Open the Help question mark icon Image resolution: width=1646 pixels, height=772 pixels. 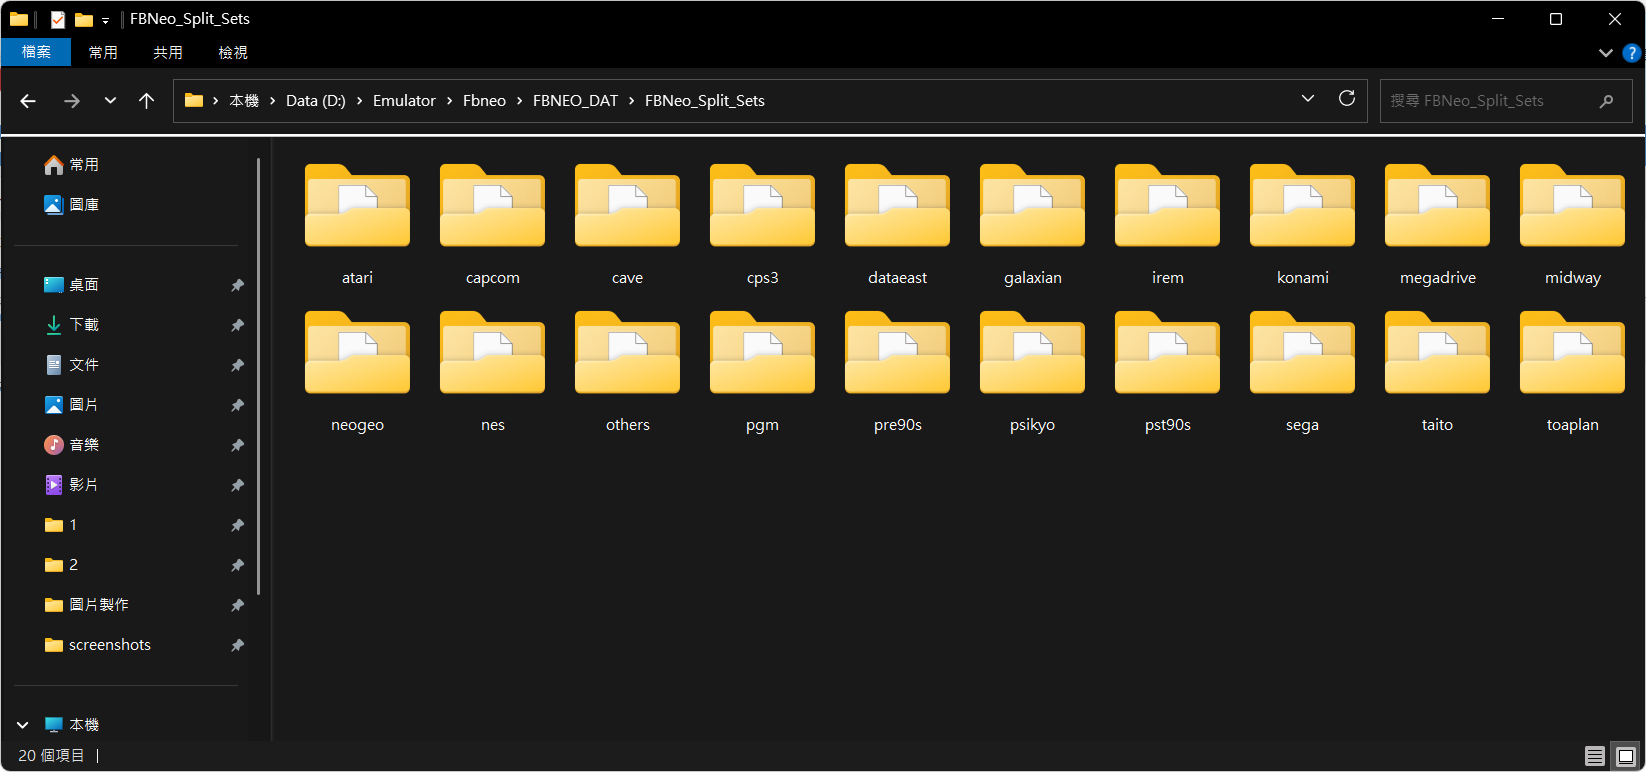coord(1631,53)
